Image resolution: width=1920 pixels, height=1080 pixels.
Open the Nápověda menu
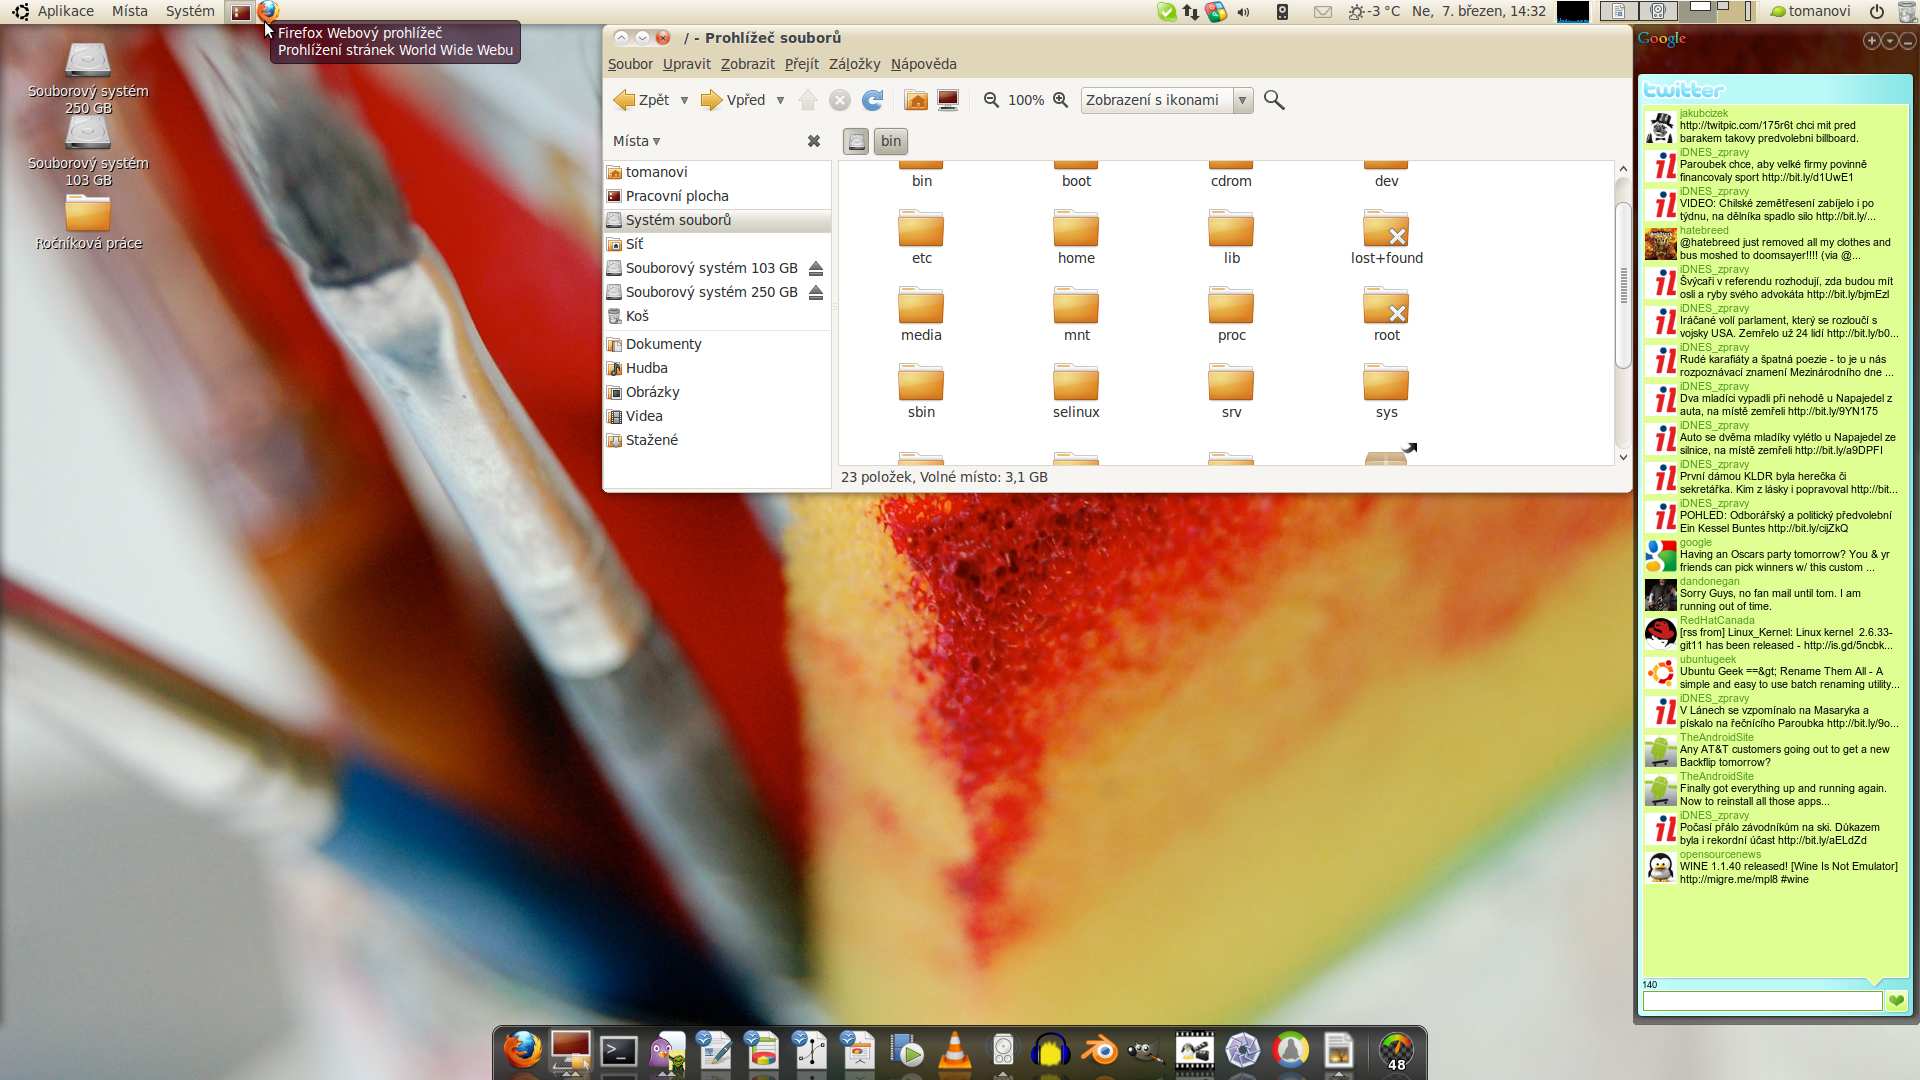[x=923, y=64]
